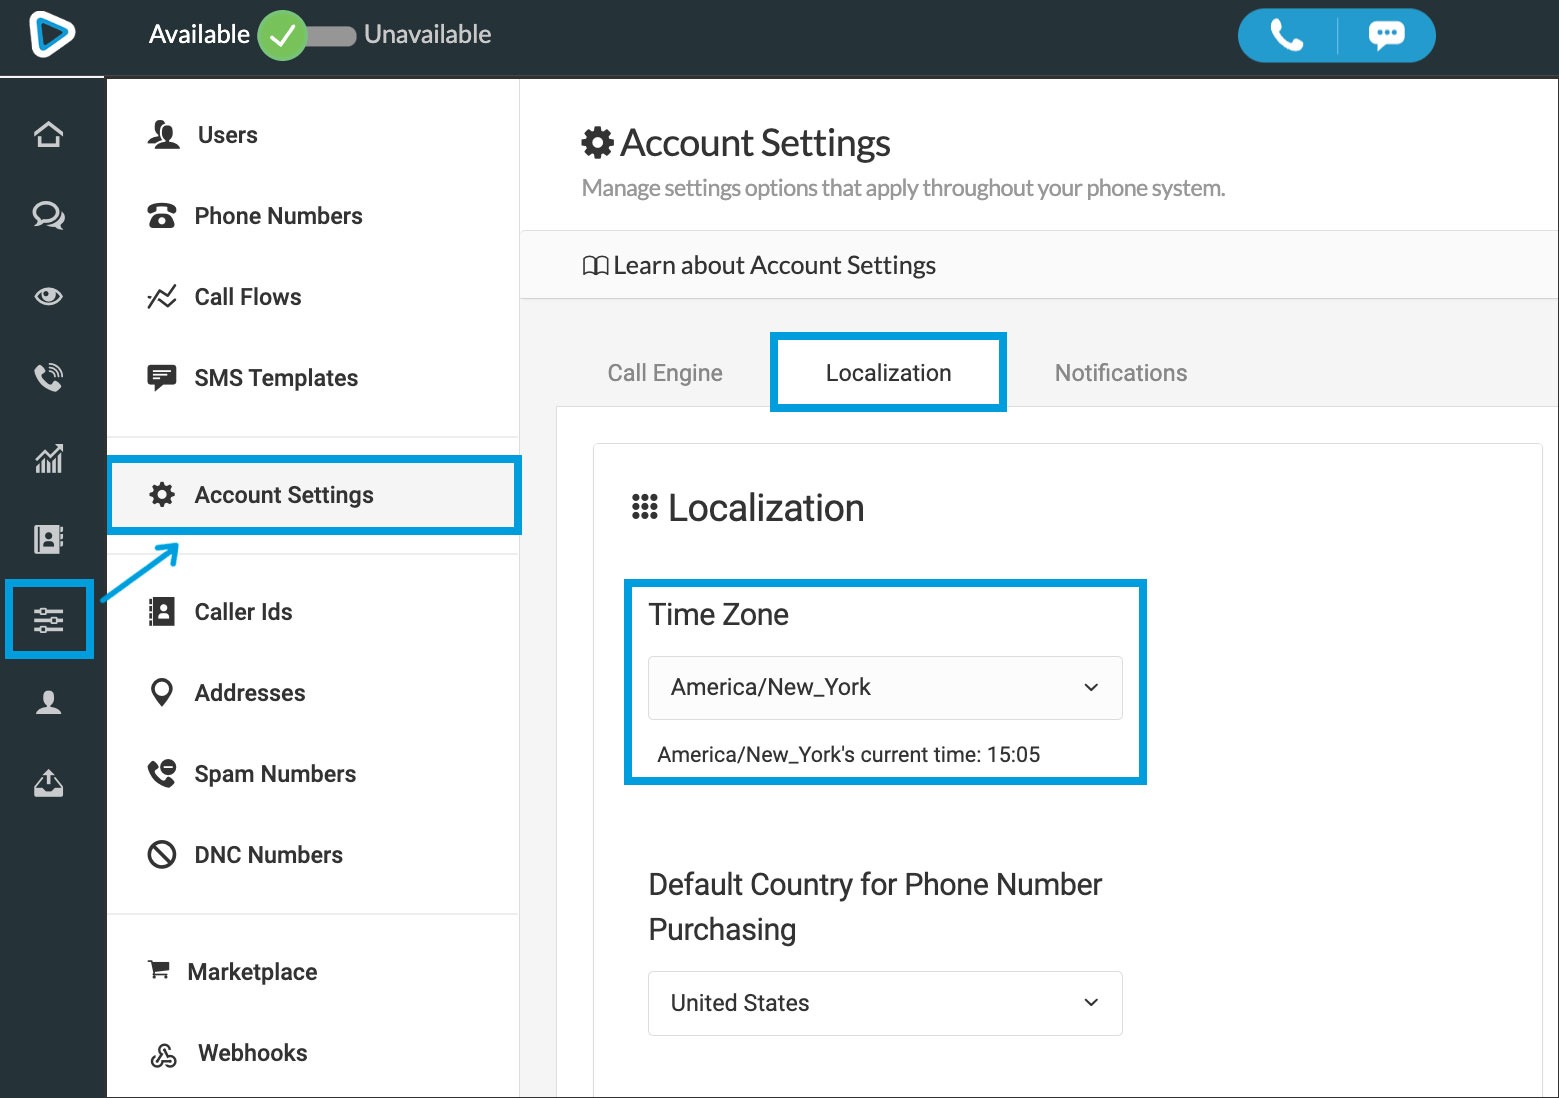
Task: Go to Phone Numbers in the menu
Action: pyautogui.click(x=278, y=216)
